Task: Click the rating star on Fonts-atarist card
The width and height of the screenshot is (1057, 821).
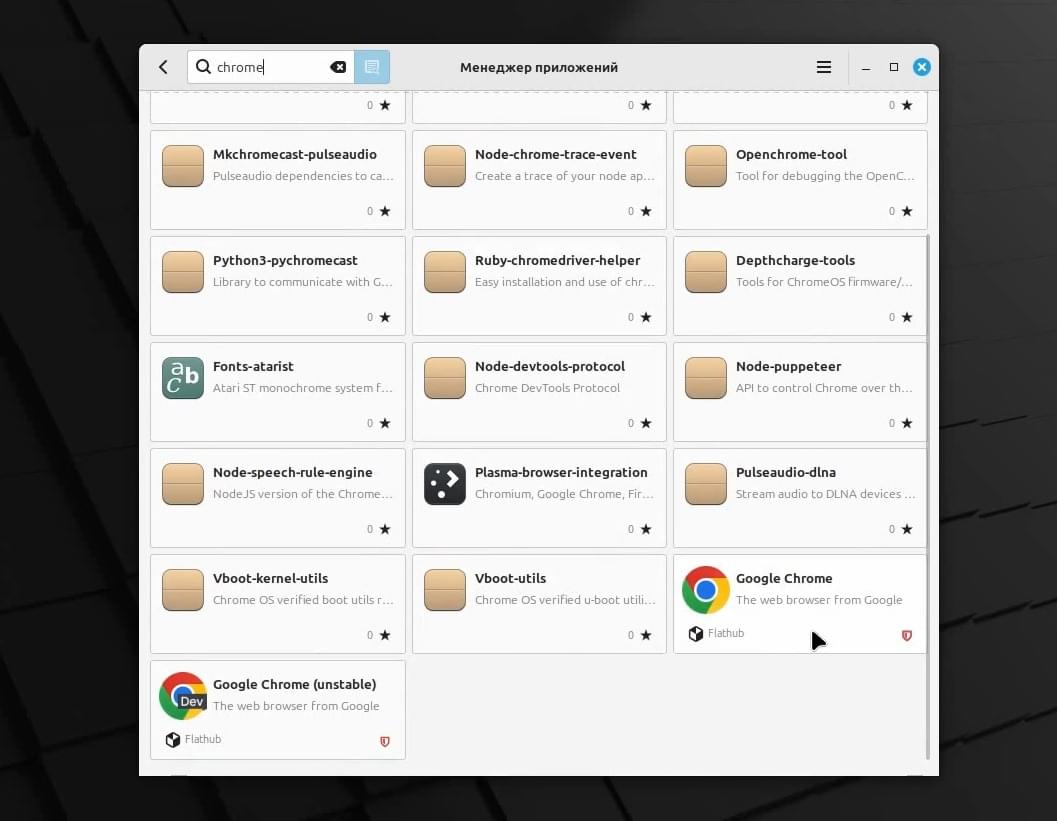Action: [x=384, y=423]
